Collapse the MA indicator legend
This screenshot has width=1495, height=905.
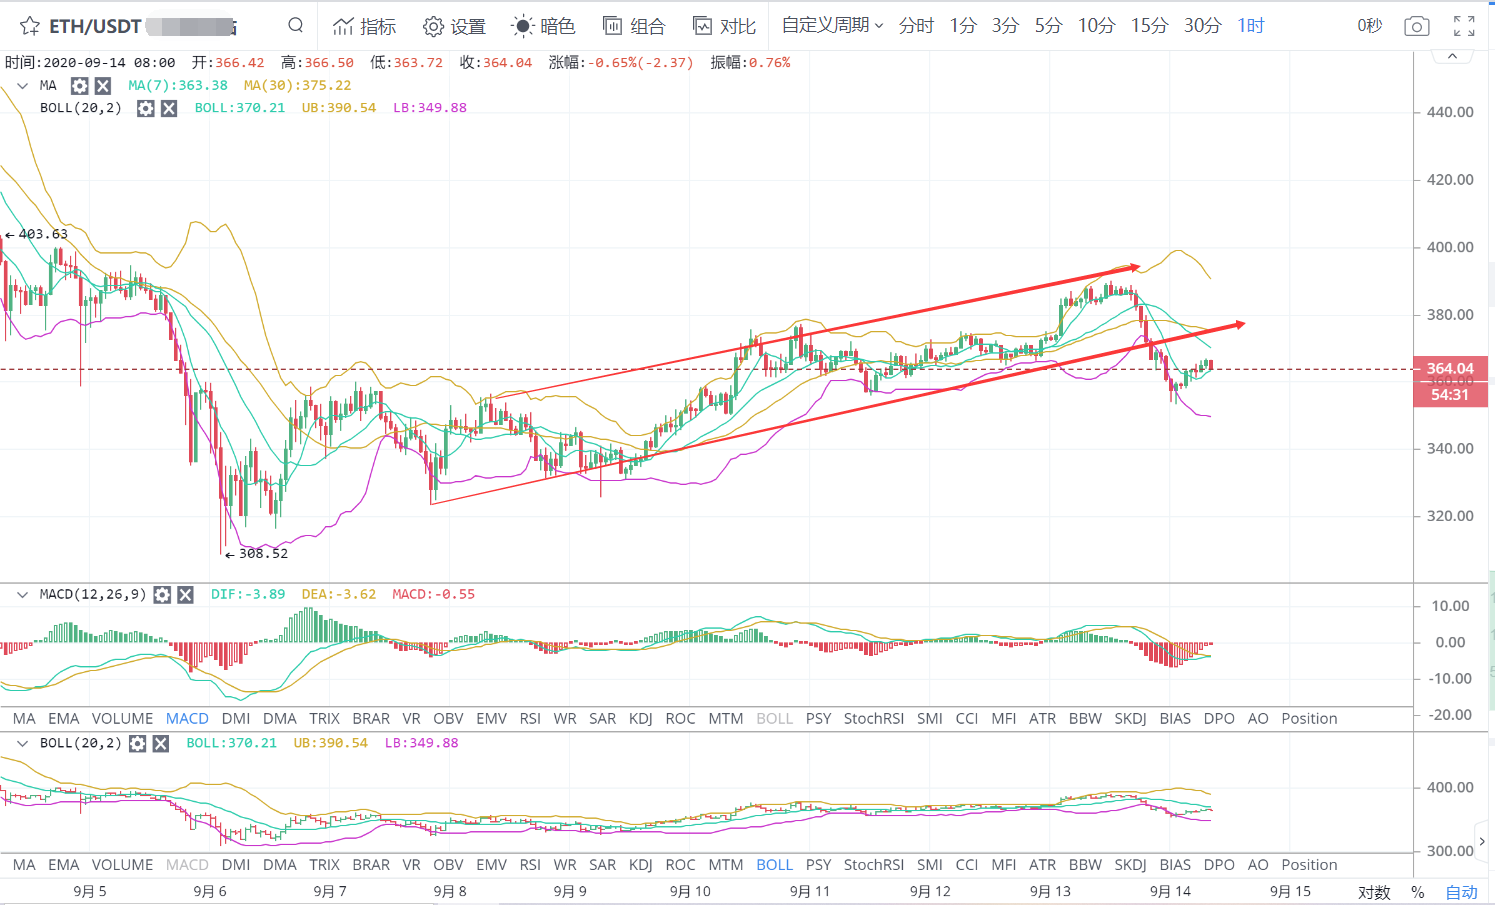click(23, 86)
